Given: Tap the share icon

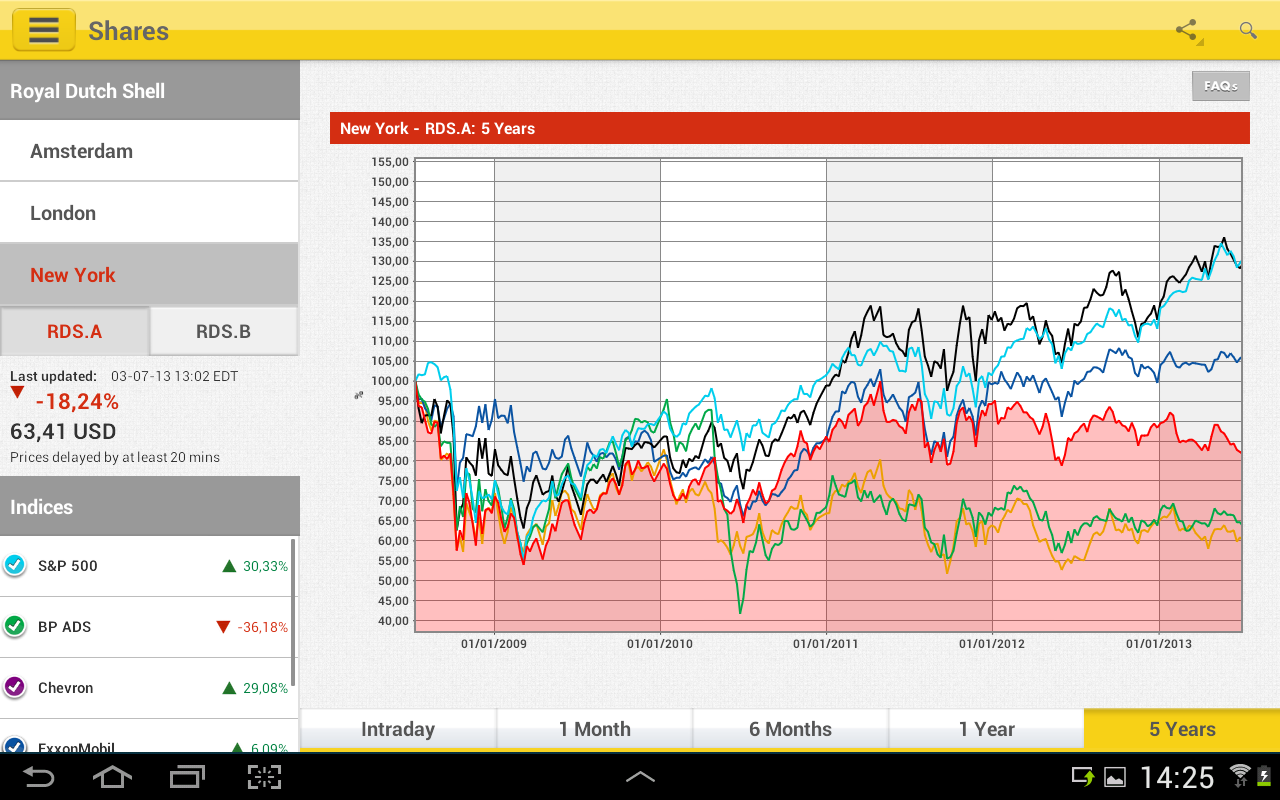Looking at the screenshot, I should 1187,30.
